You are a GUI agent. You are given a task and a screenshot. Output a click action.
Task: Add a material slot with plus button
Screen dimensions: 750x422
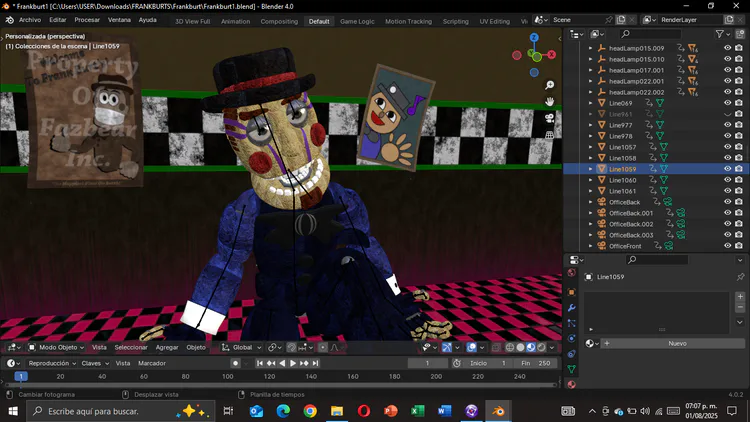click(x=740, y=297)
